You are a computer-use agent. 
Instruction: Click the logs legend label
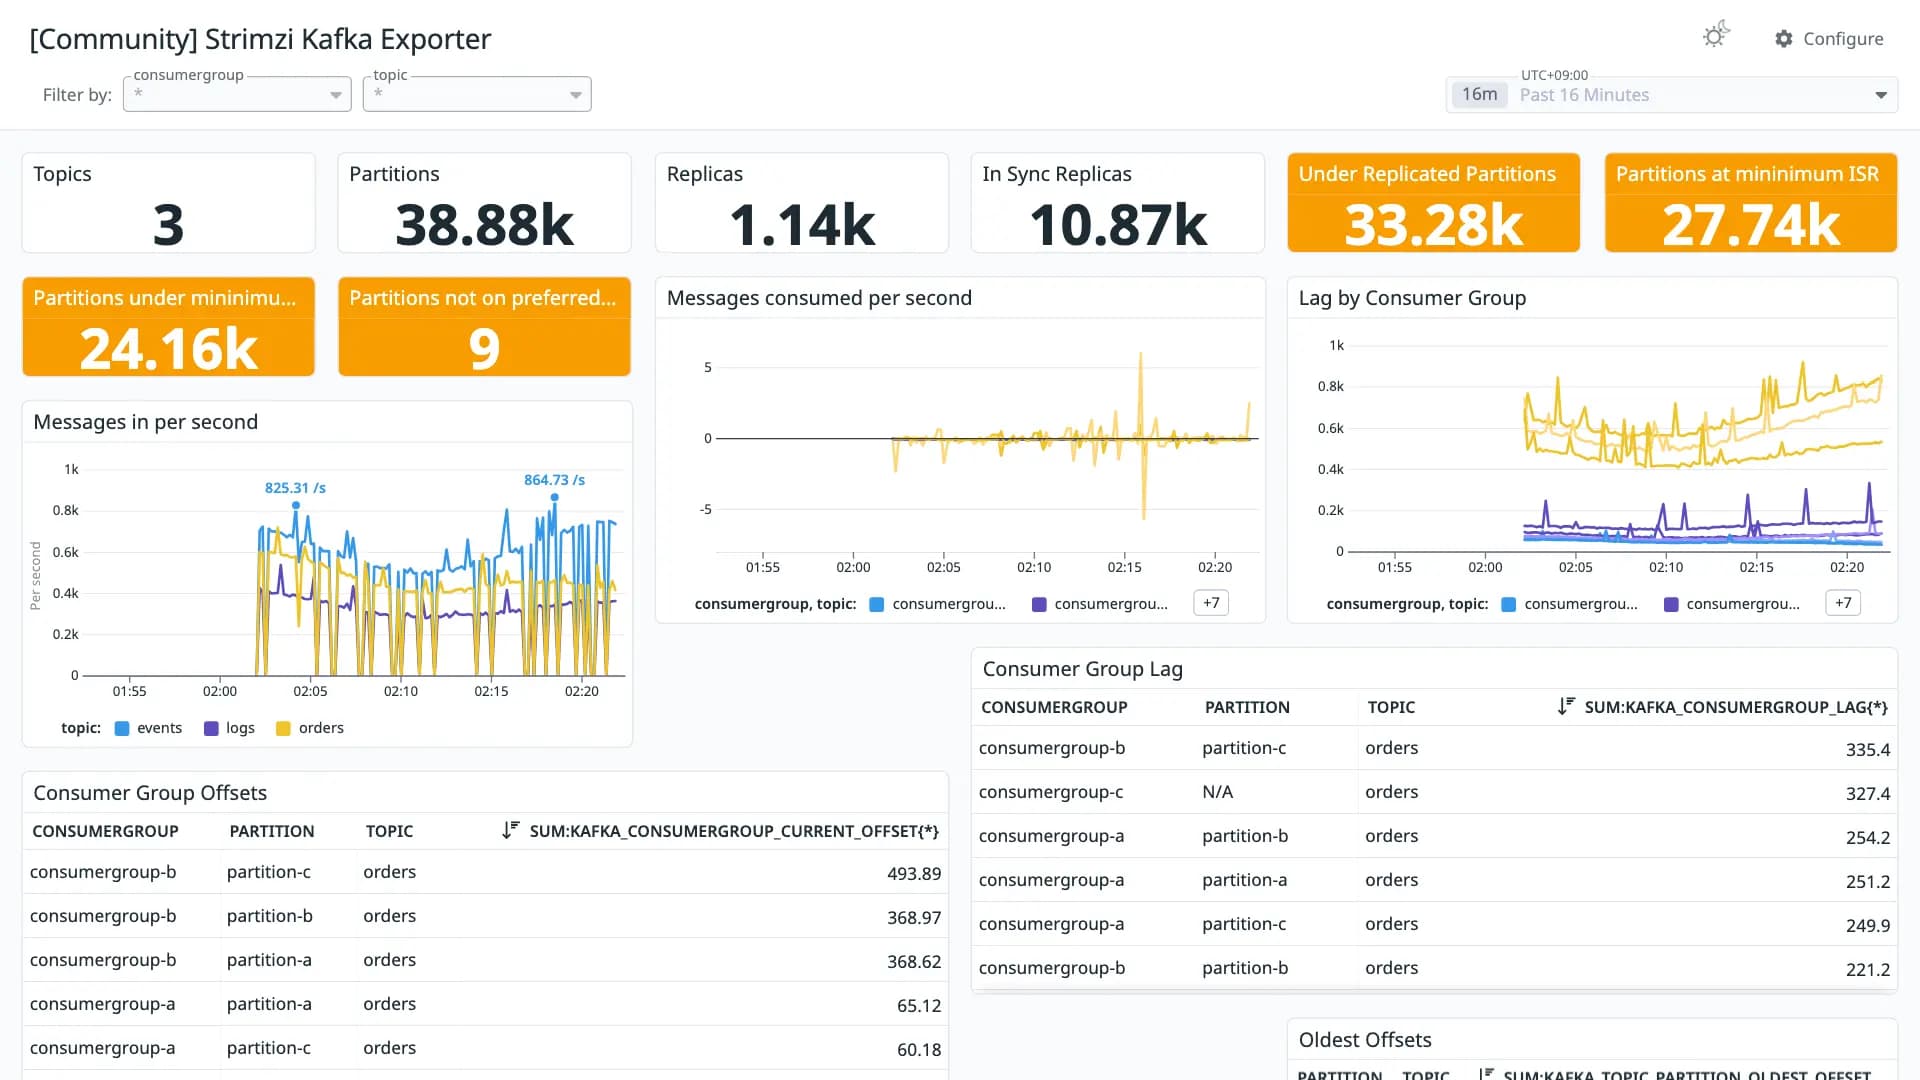(240, 728)
